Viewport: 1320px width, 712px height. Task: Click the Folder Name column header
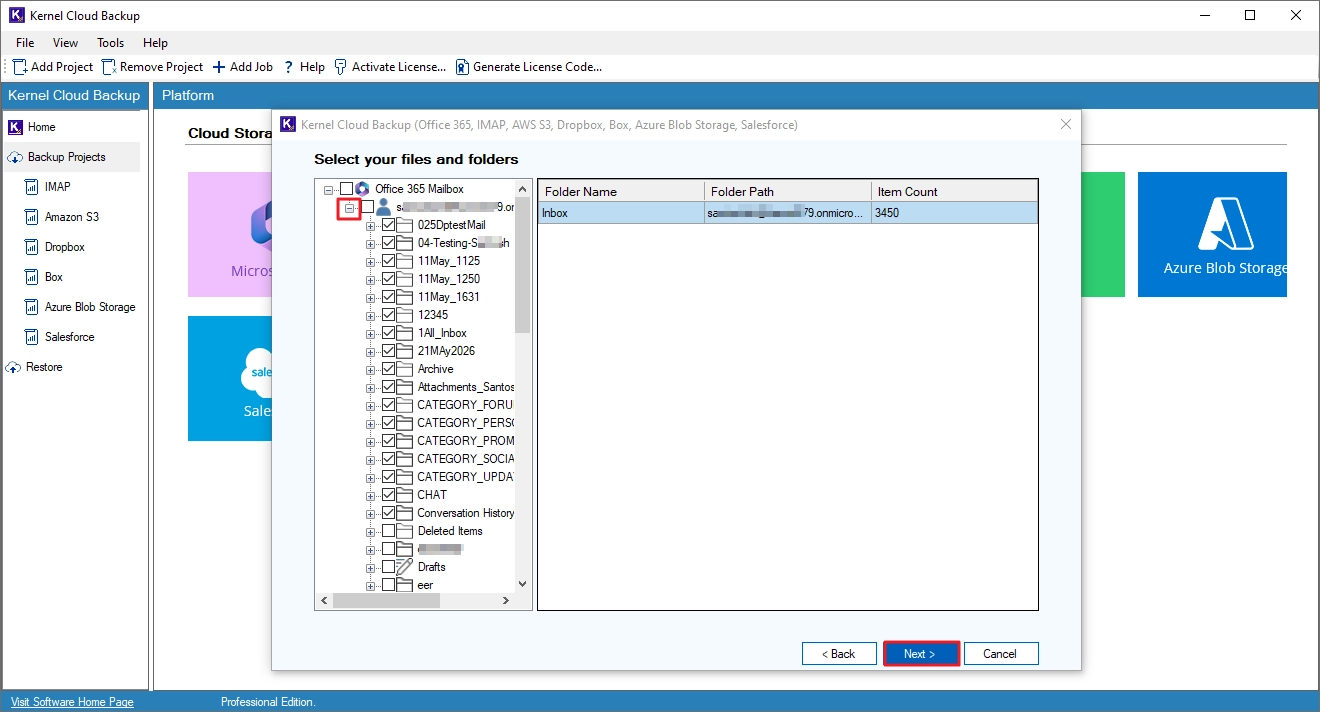coord(621,191)
